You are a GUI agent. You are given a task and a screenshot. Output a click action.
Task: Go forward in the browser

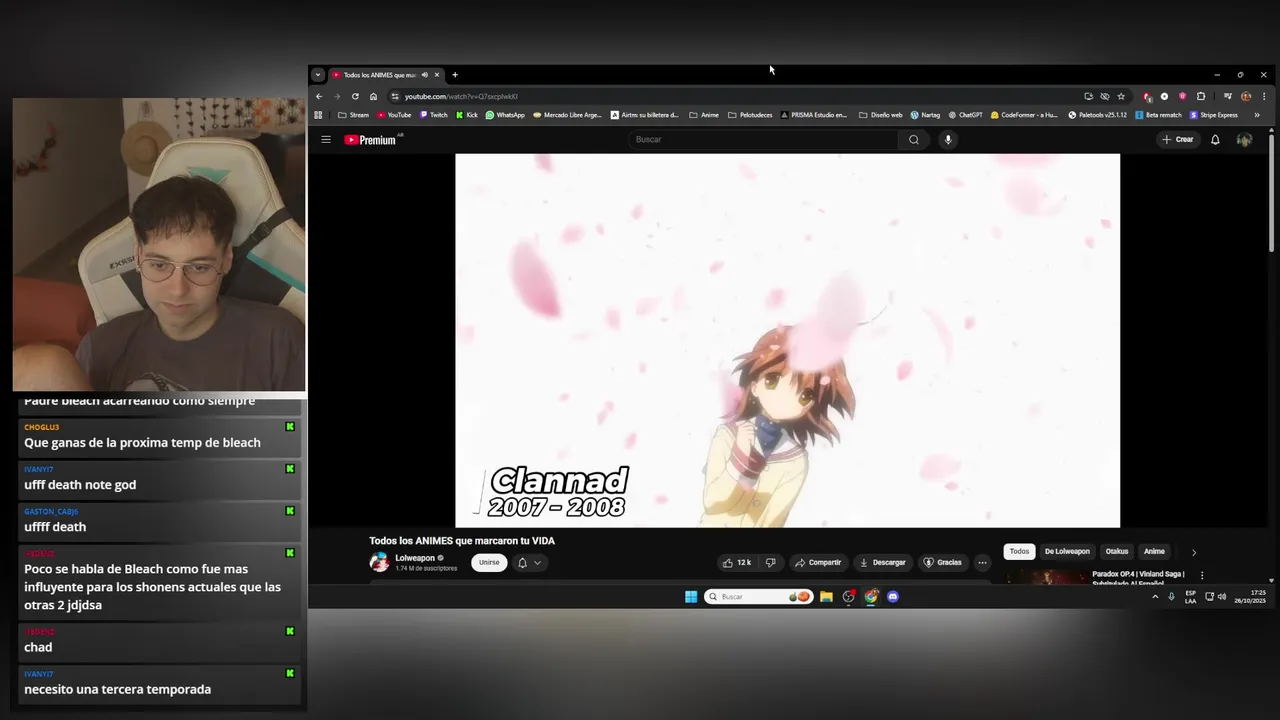point(337,96)
